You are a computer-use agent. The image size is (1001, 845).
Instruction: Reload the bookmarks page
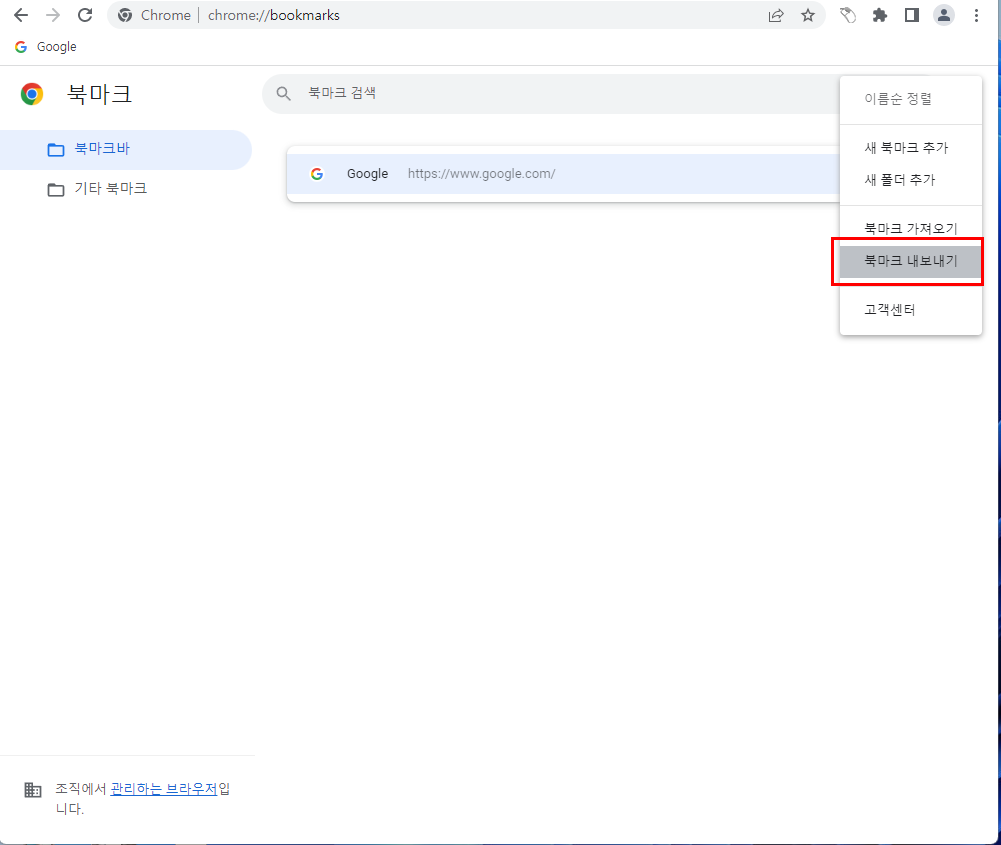pos(85,15)
